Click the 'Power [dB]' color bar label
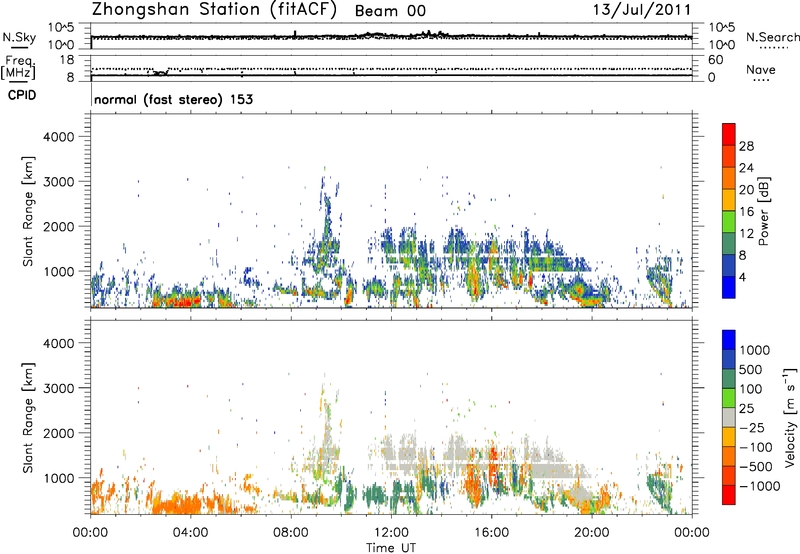 click(763, 211)
